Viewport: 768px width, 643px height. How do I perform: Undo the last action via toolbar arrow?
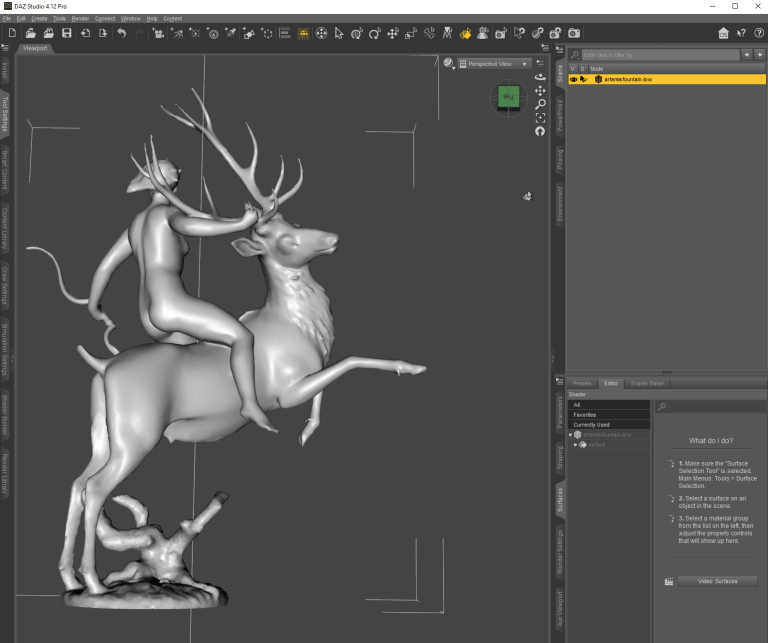(121, 33)
